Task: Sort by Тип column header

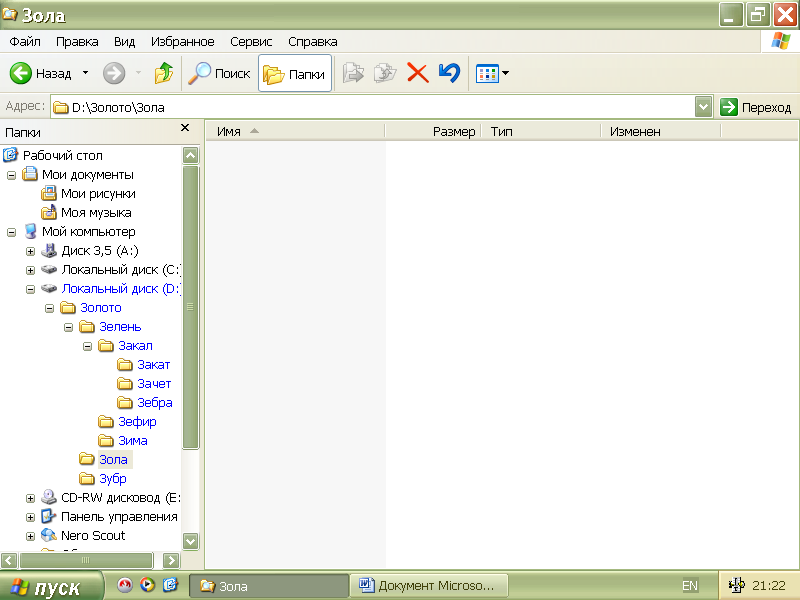Action: click(x=541, y=132)
